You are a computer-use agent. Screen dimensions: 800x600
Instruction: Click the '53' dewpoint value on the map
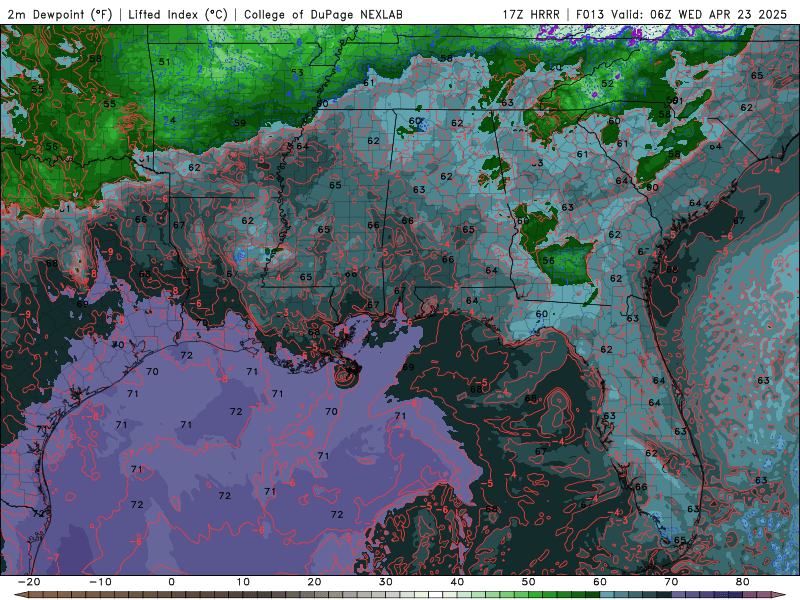[297, 72]
